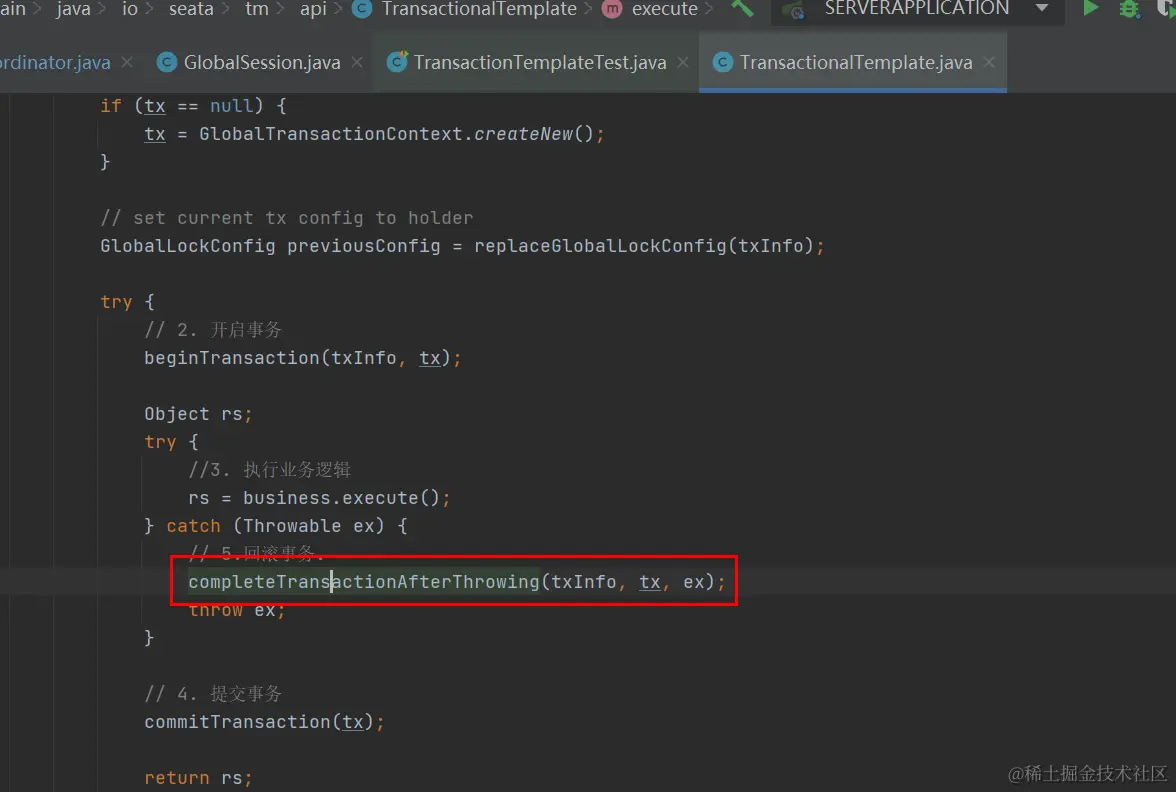Click the 'commitTransaction' method call
The height and width of the screenshot is (792, 1176).
tap(237, 722)
